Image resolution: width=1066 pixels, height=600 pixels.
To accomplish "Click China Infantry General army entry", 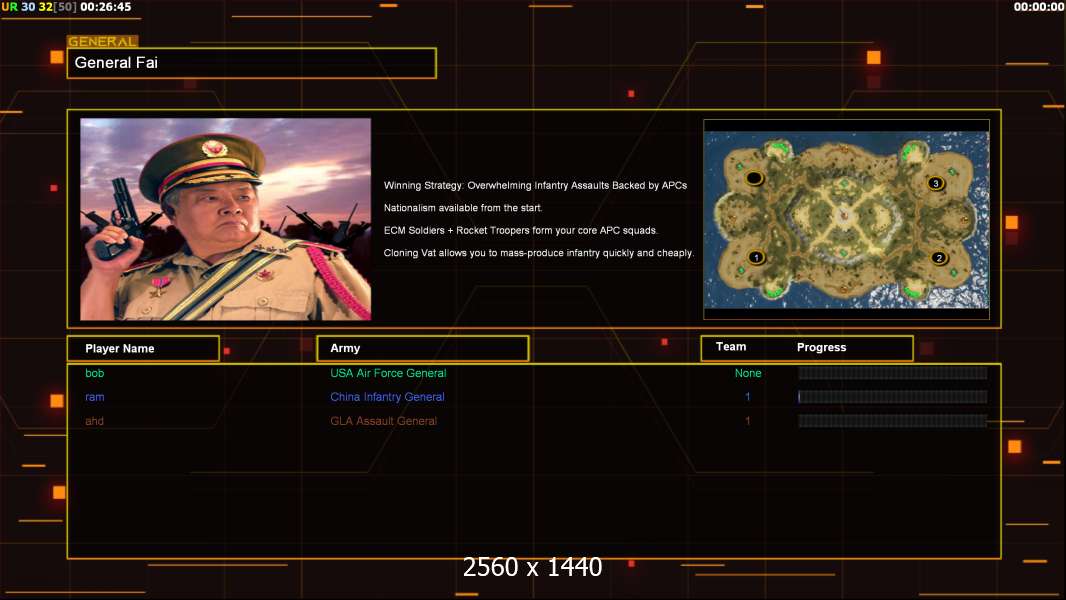I will coord(388,397).
